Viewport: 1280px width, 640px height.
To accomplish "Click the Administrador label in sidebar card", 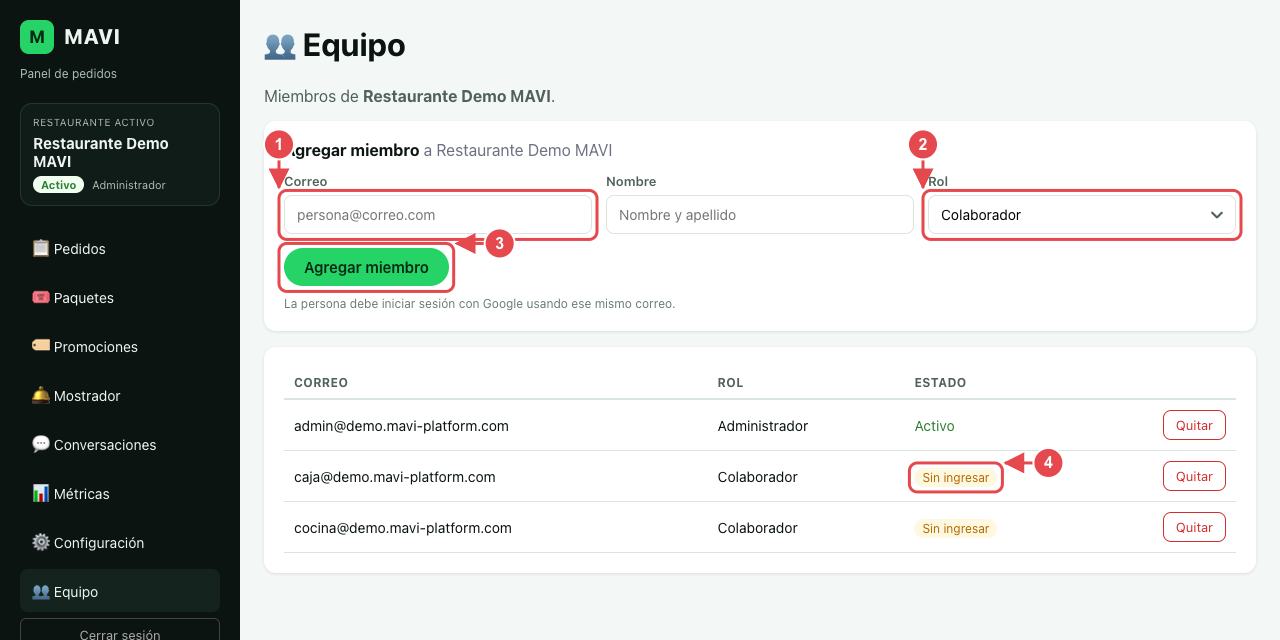I will point(129,185).
